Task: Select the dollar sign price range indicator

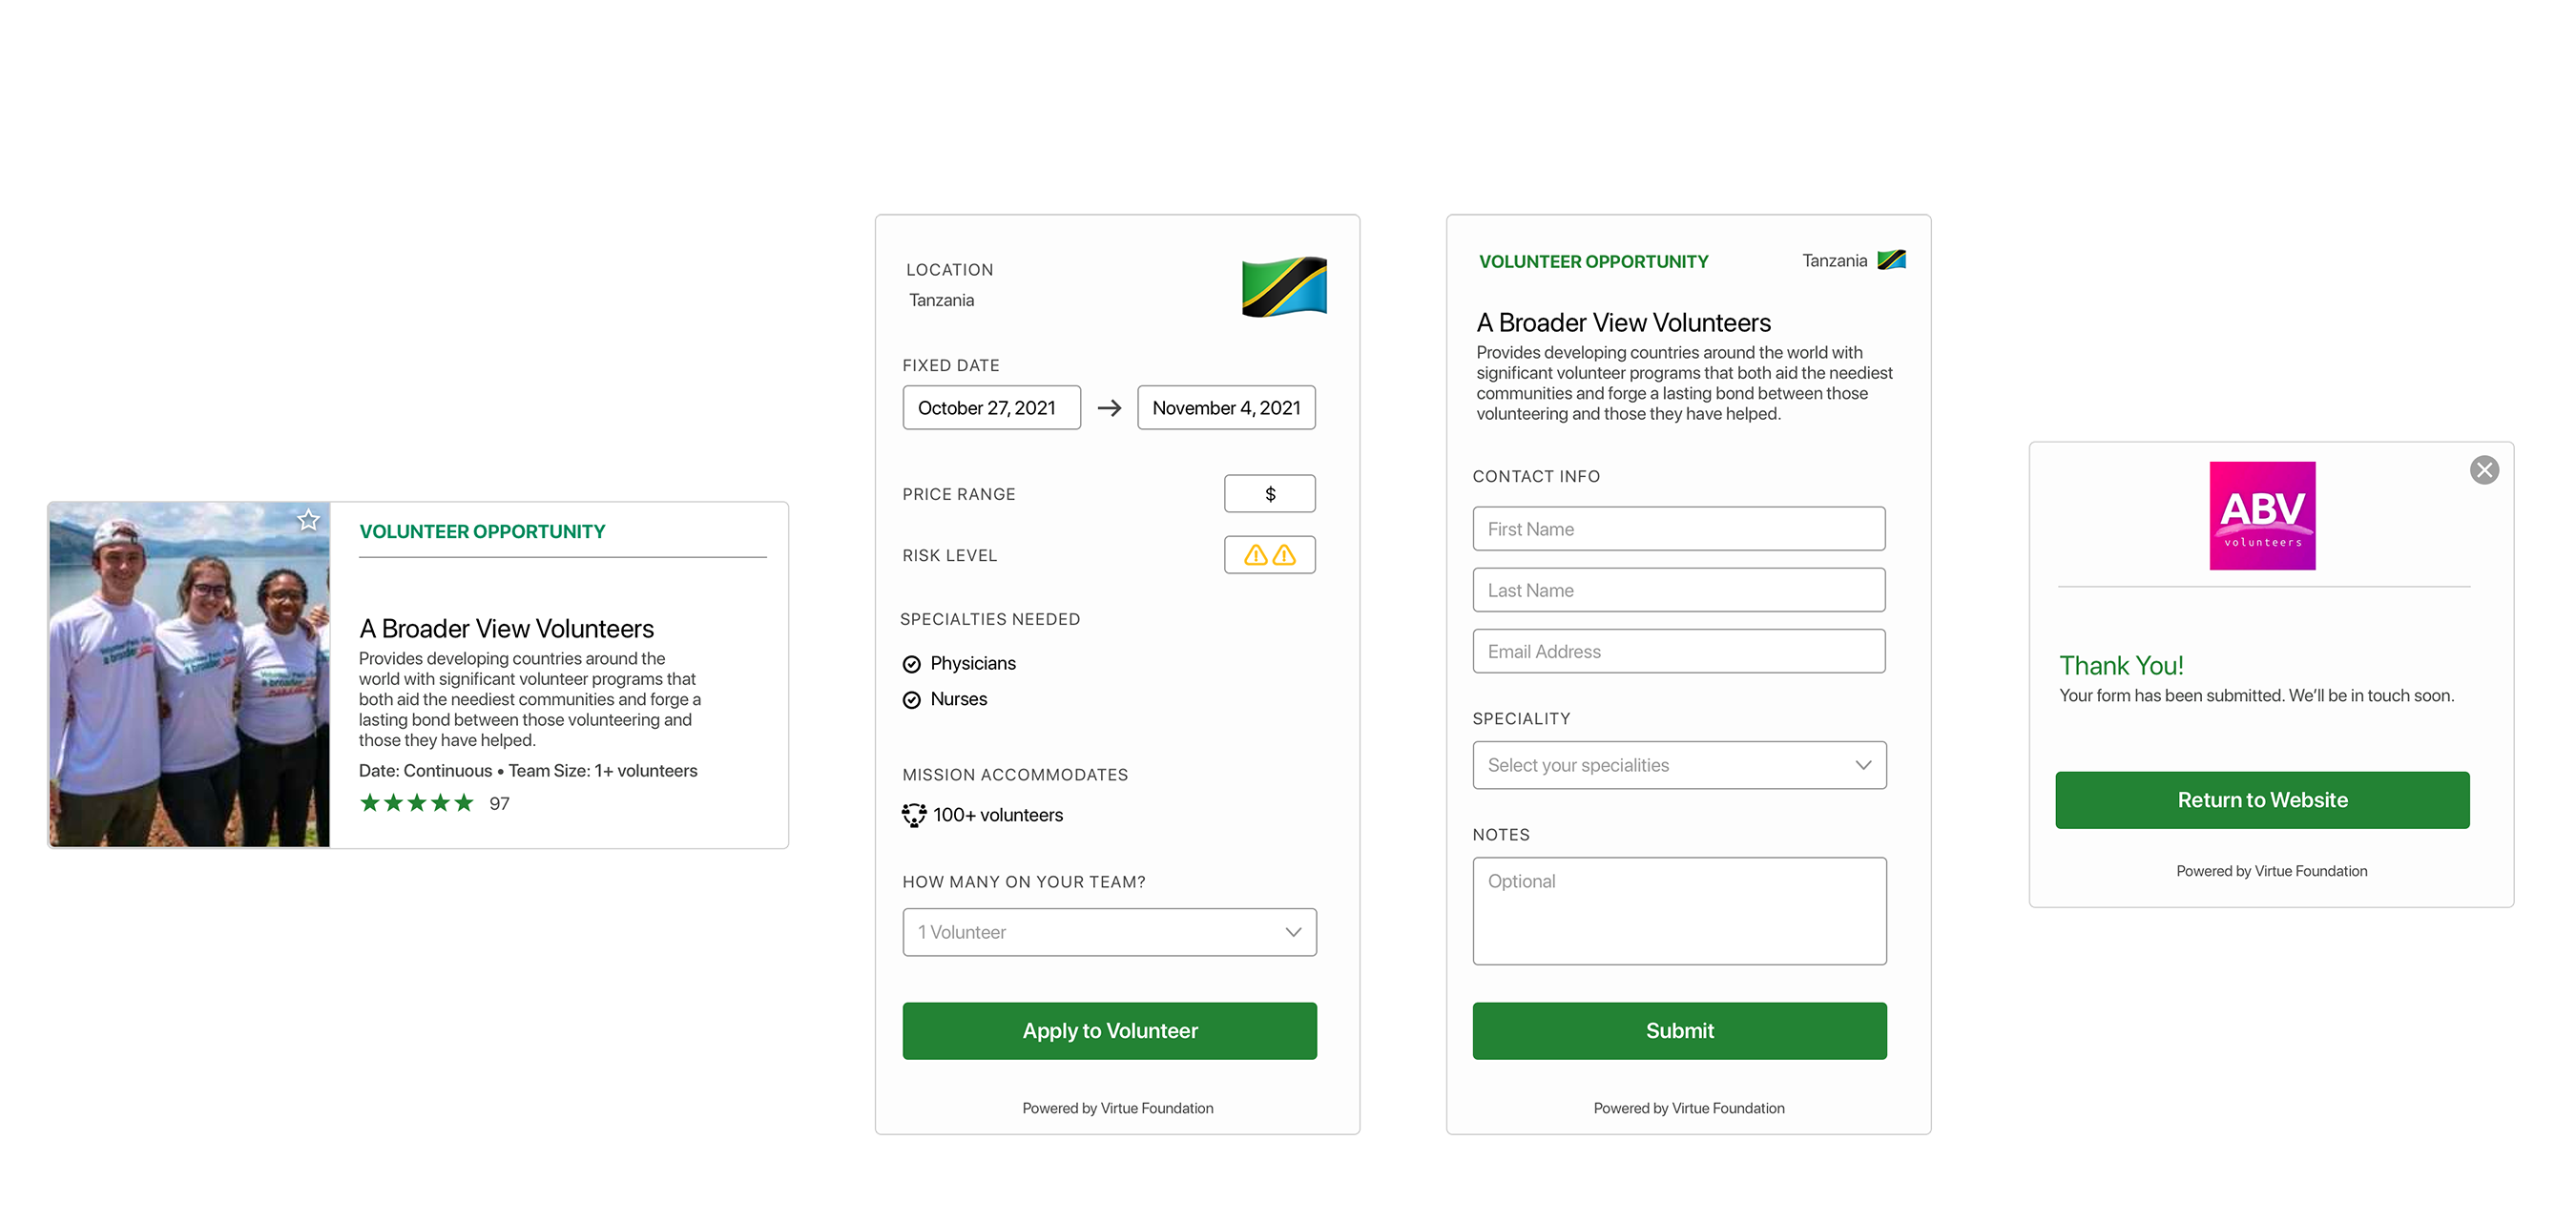Action: click(x=1269, y=493)
